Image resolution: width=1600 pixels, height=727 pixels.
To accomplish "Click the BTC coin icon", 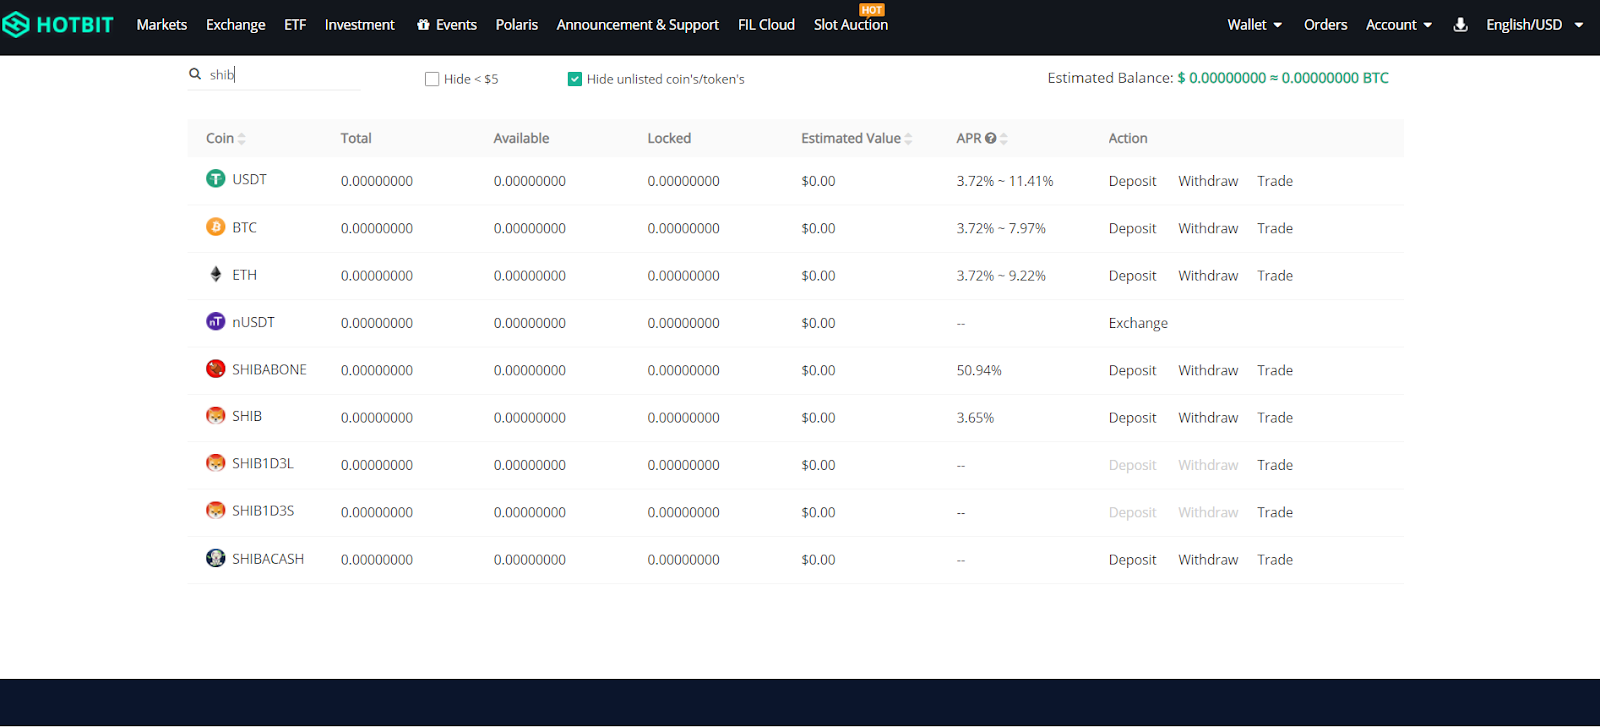I will pyautogui.click(x=215, y=227).
